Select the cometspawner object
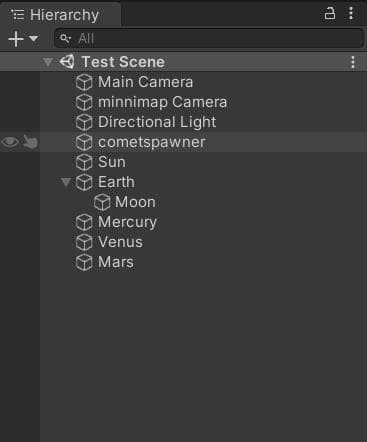 pyautogui.click(x=152, y=143)
